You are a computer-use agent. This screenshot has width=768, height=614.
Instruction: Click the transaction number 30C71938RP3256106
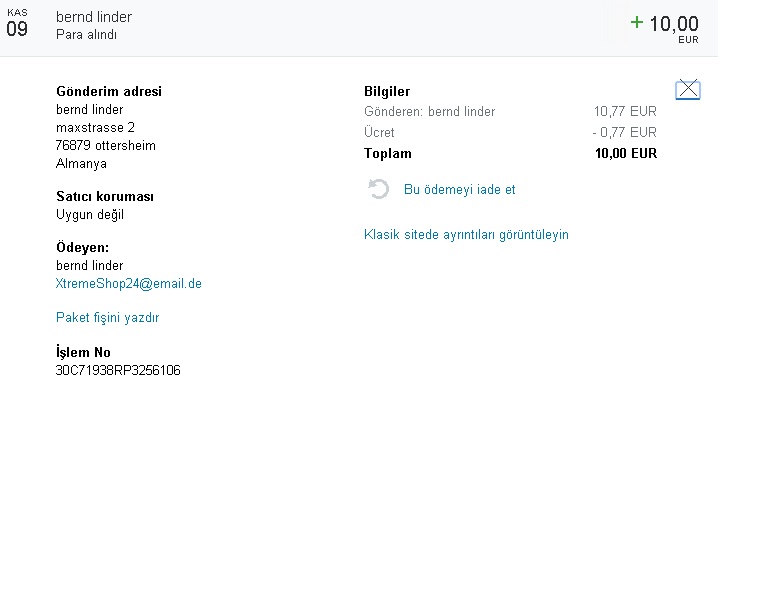click(x=118, y=371)
